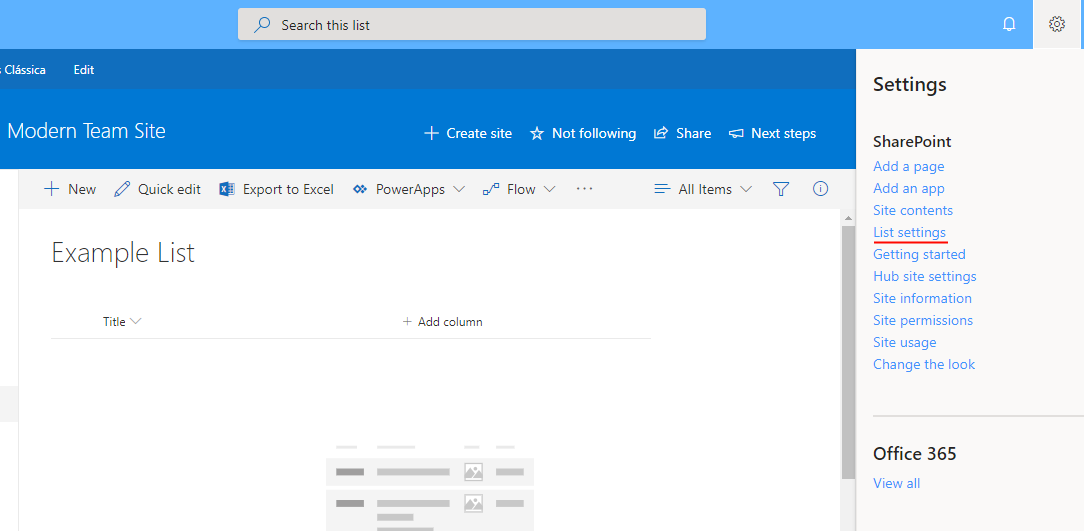Image resolution: width=1084 pixels, height=531 pixels.
Task: Click the Add column plus icon
Action: pos(407,322)
